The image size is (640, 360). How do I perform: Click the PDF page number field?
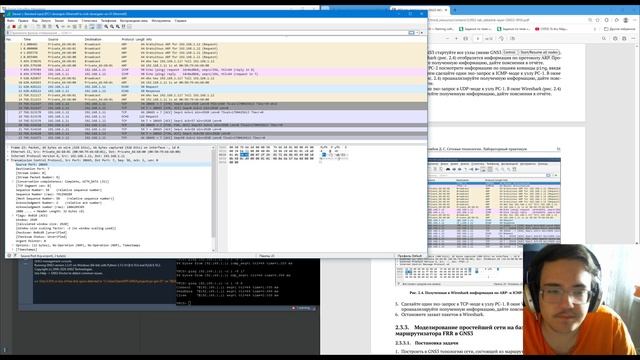pos(478,38)
